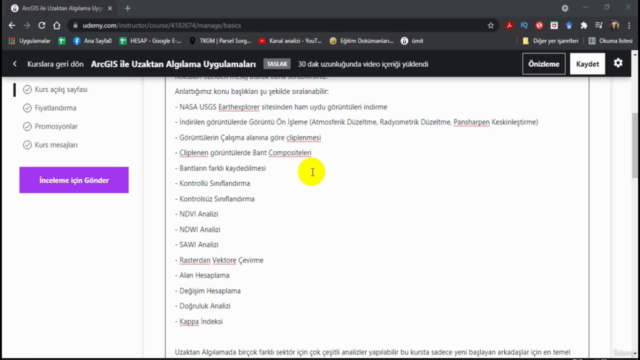Close the ArcGIS ile Uzaktan Algılama tab
The image size is (640, 360).
(110, 8)
